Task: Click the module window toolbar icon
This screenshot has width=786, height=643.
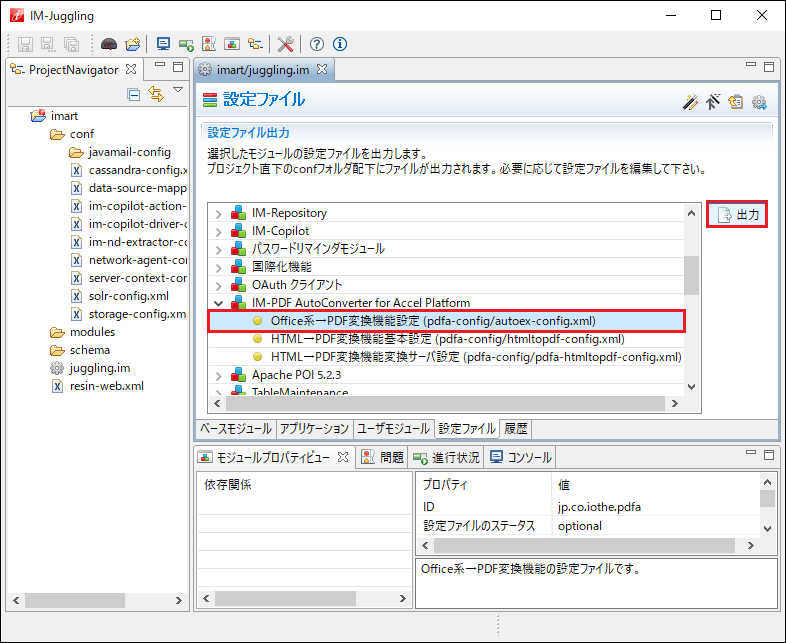Action: click(x=232, y=44)
